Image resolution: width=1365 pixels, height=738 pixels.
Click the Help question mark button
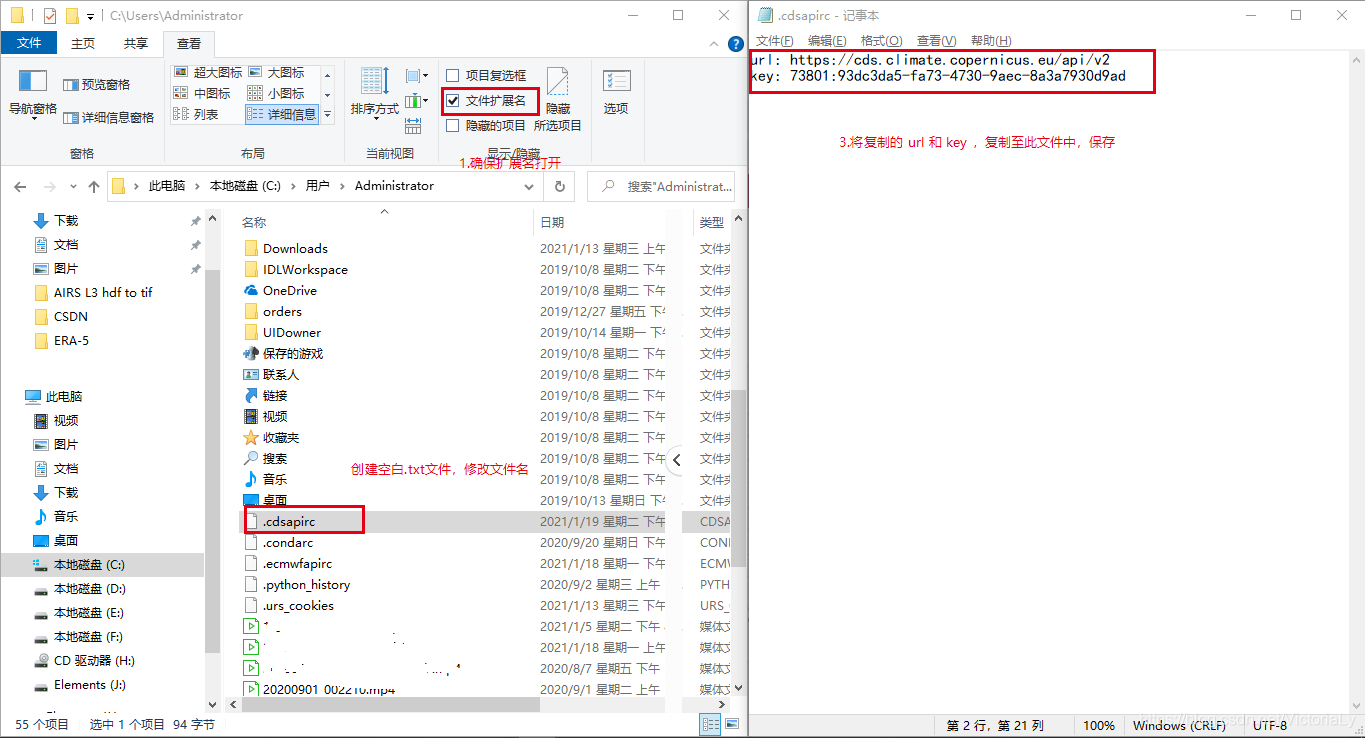[734, 43]
